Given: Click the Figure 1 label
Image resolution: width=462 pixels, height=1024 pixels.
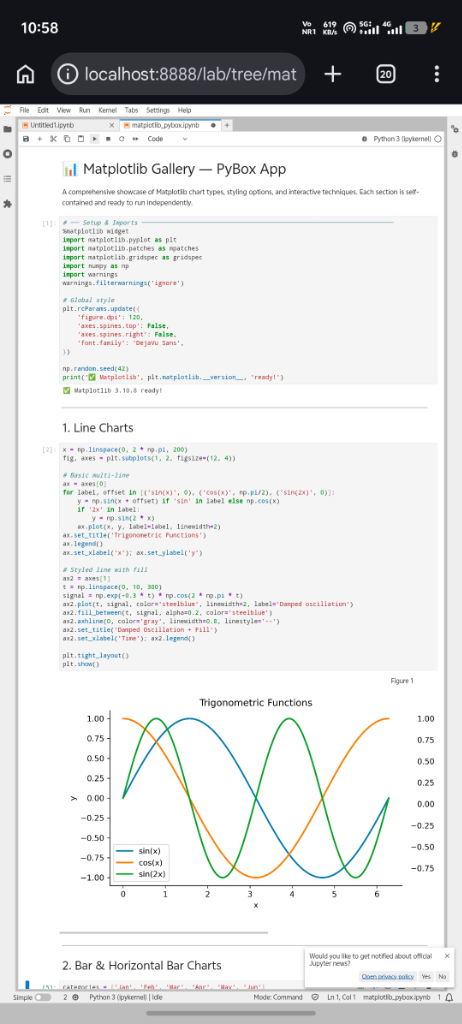Looking at the screenshot, I should click(402, 680).
